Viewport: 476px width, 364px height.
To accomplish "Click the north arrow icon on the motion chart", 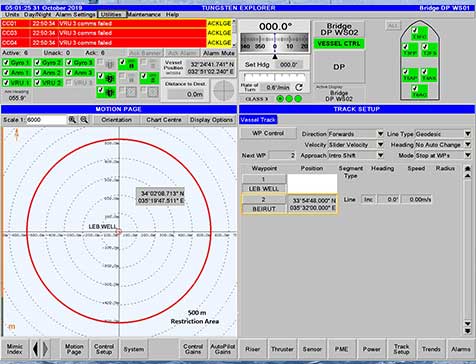I will point(17,135).
